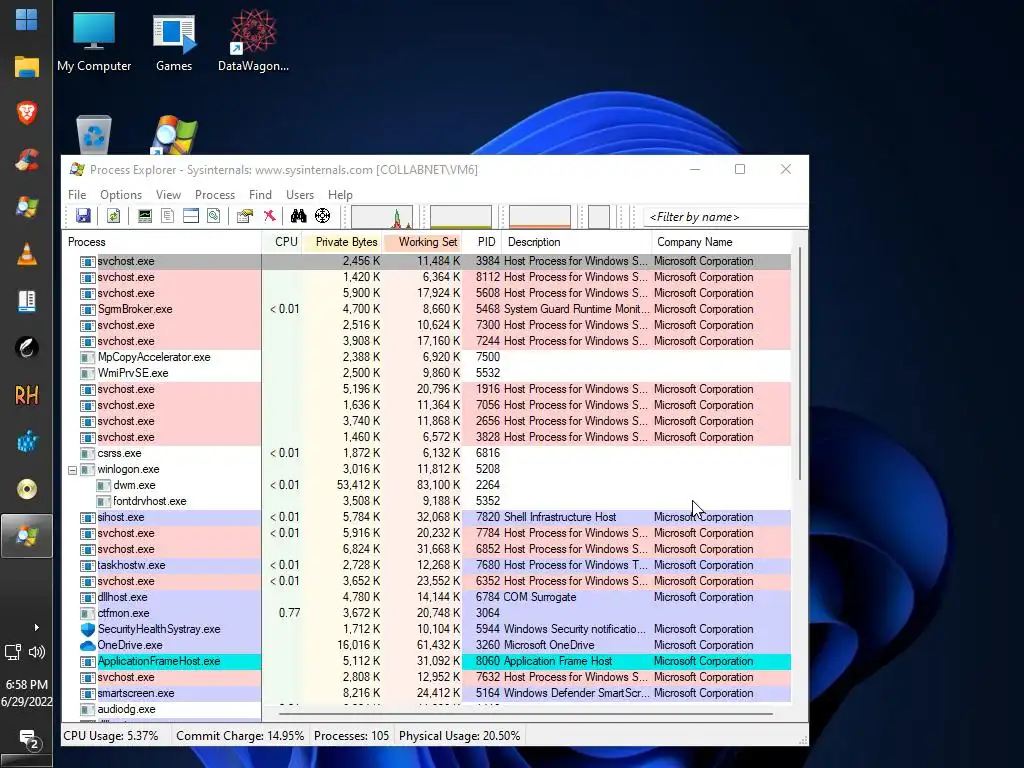Click the vertical scrollbar of process list
The height and width of the screenshot is (768, 1024).
[799, 363]
